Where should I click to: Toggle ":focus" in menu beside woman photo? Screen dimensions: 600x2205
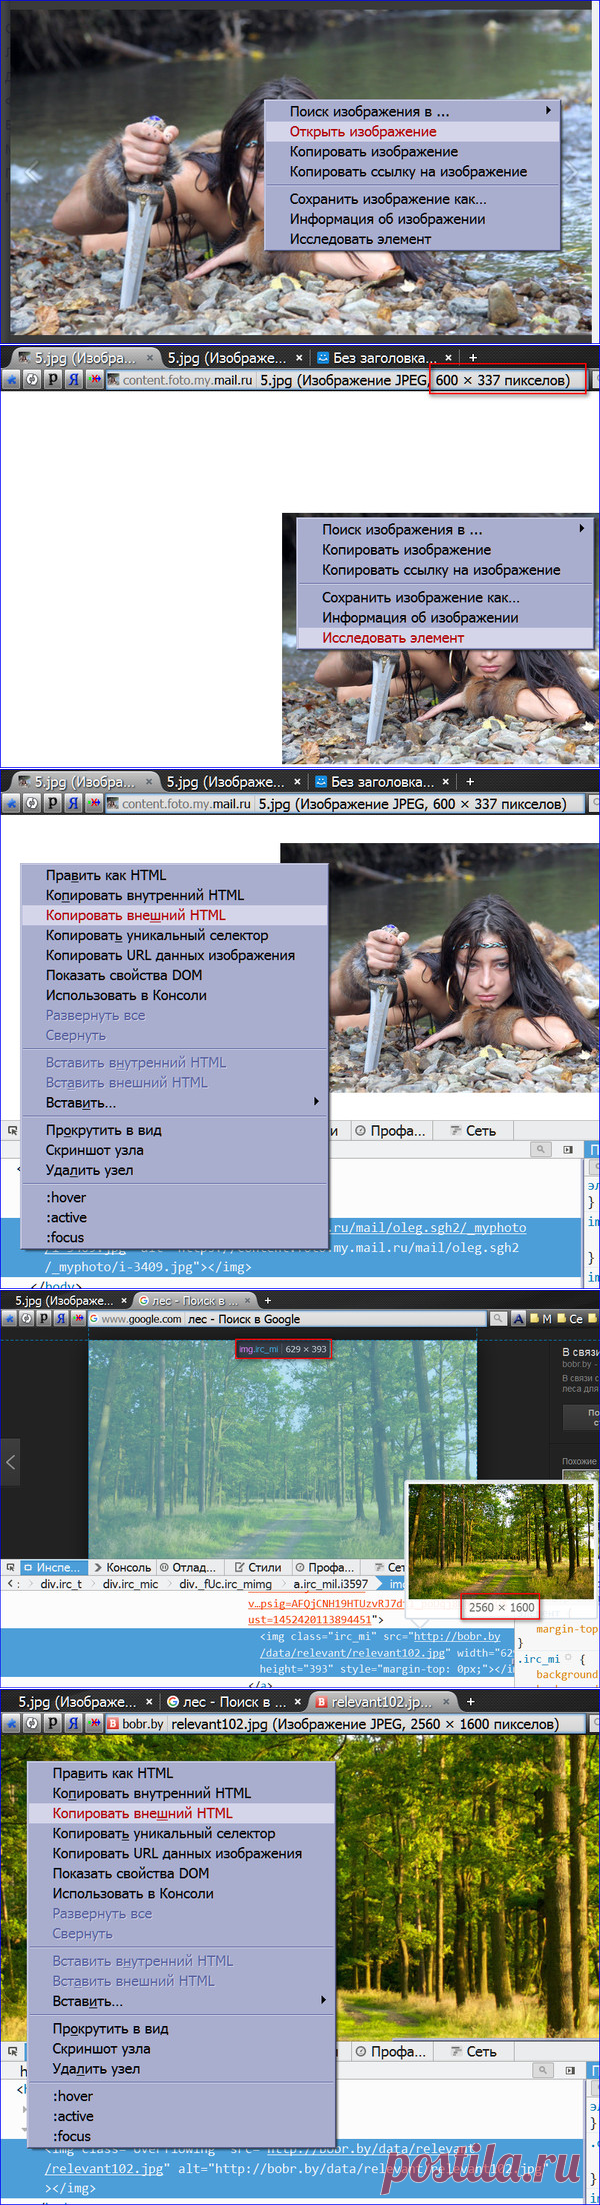[x=174, y=1237]
